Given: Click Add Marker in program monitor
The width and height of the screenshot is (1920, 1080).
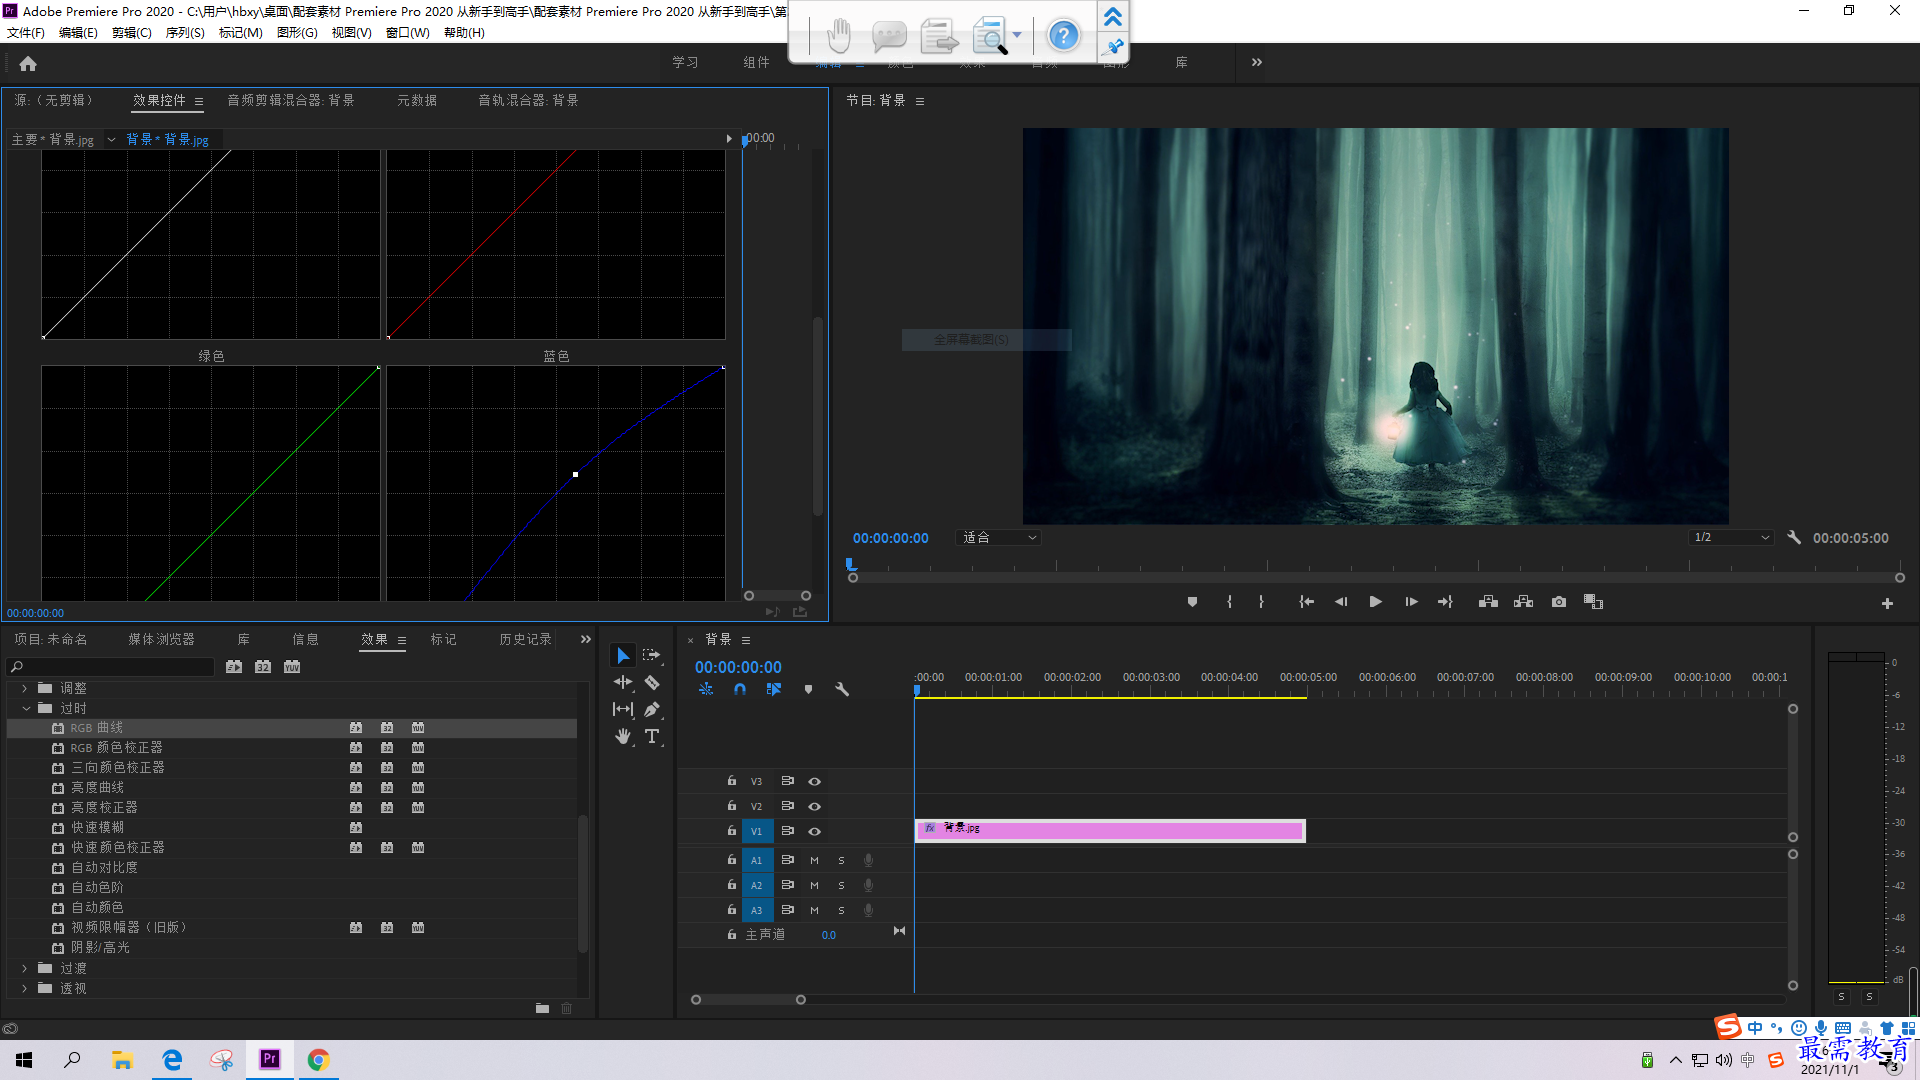Looking at the screenshot, I should 1192,602.
